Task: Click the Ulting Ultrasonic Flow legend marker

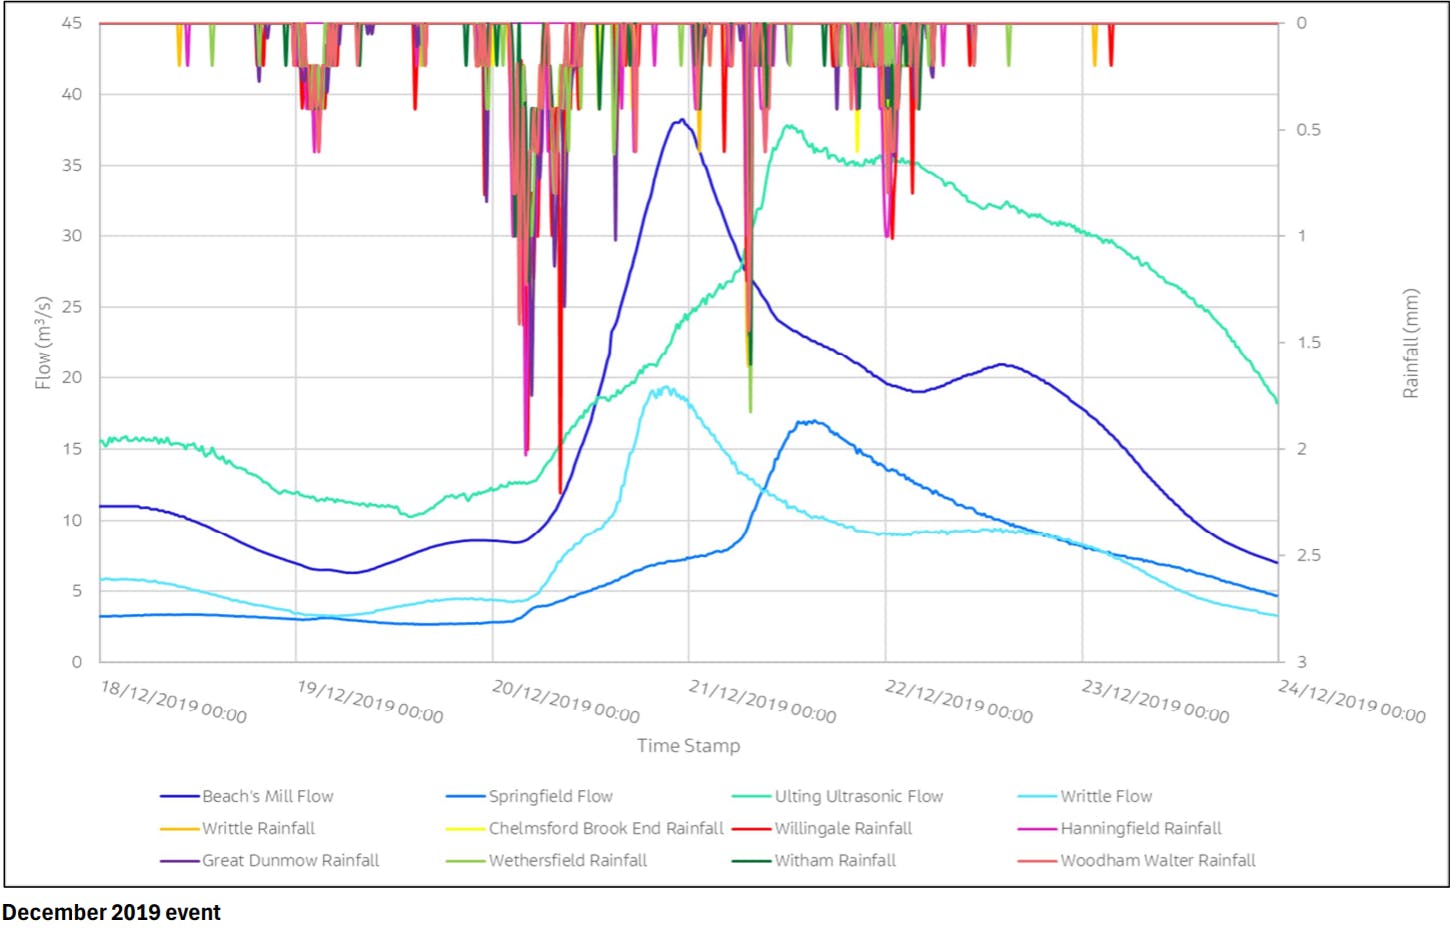Action: coord(749,796)
